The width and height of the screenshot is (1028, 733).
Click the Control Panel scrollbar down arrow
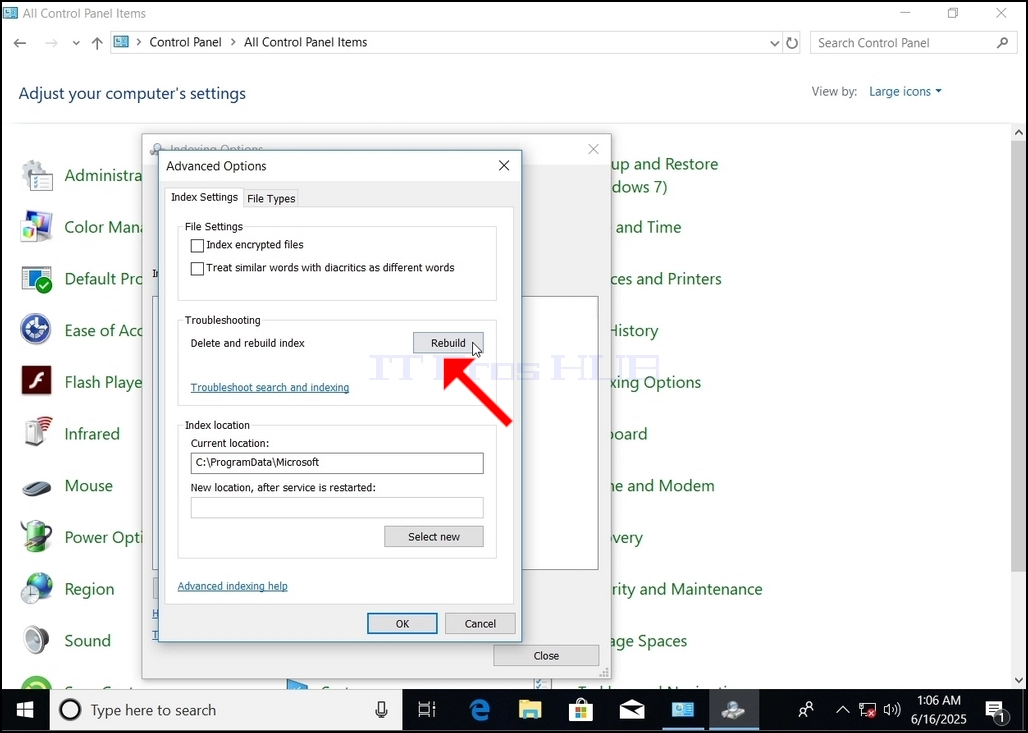tap(1018, 680)
